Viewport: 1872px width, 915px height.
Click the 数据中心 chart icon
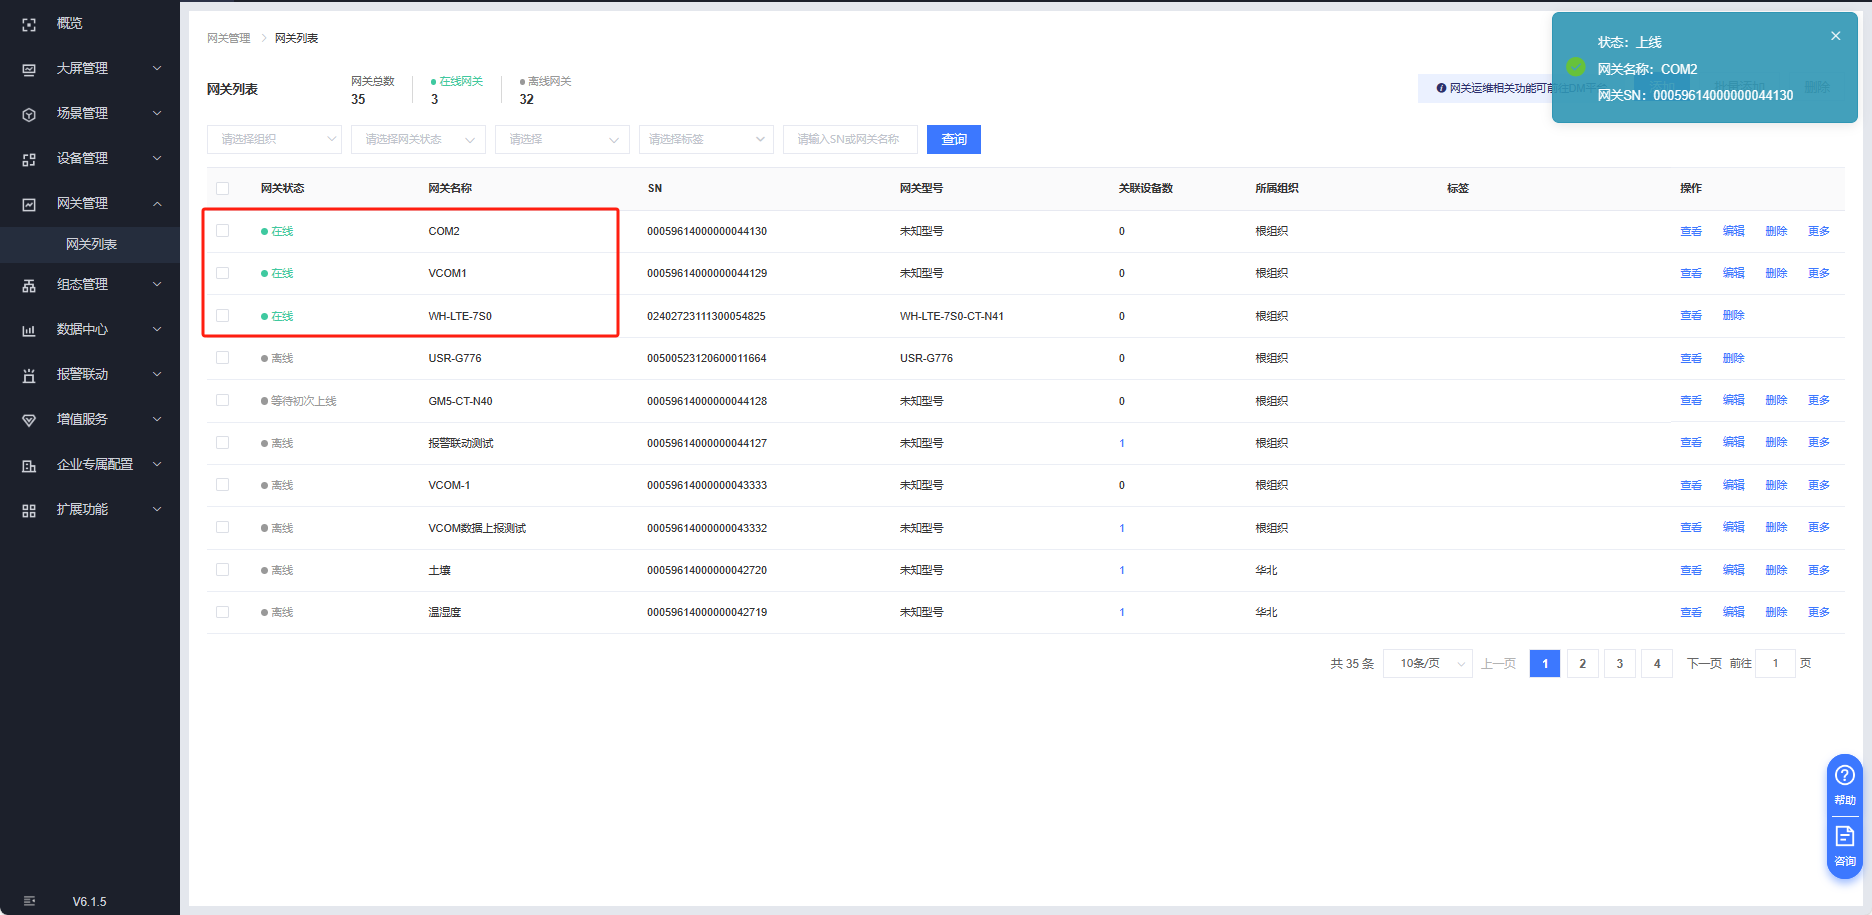point(29,330)
